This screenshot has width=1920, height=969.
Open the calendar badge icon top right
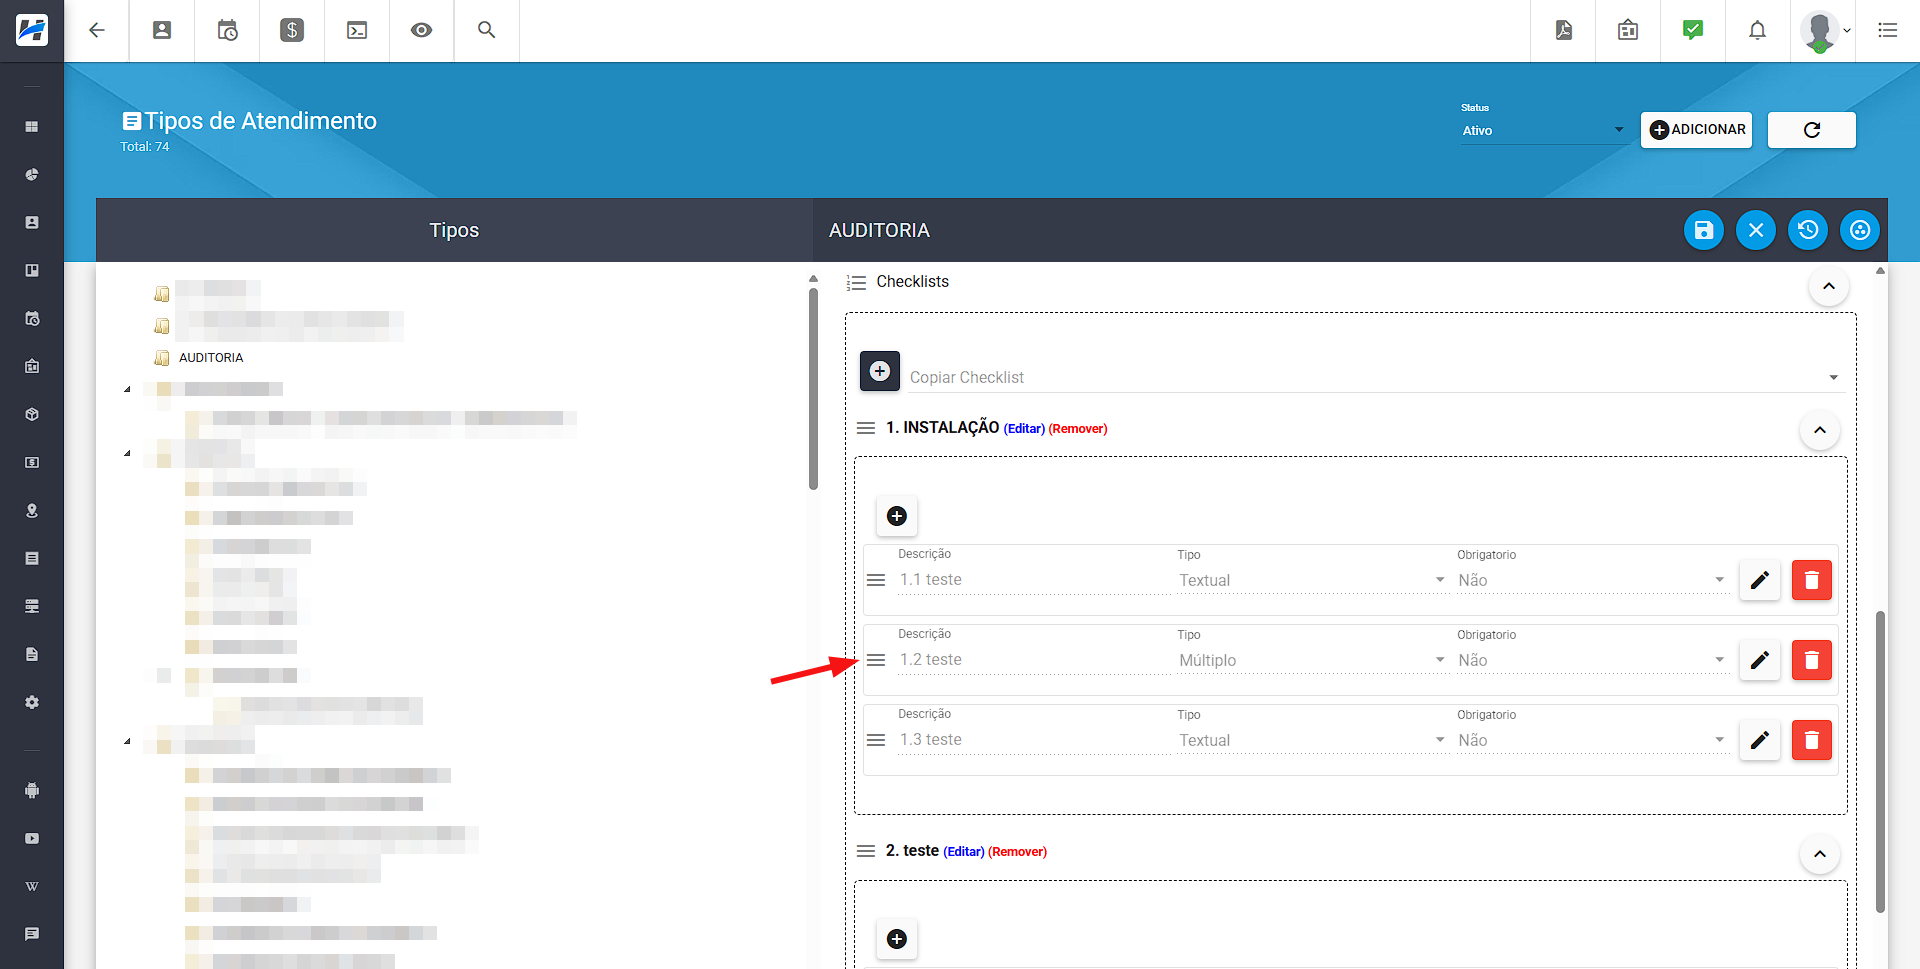coord(1628,30)
